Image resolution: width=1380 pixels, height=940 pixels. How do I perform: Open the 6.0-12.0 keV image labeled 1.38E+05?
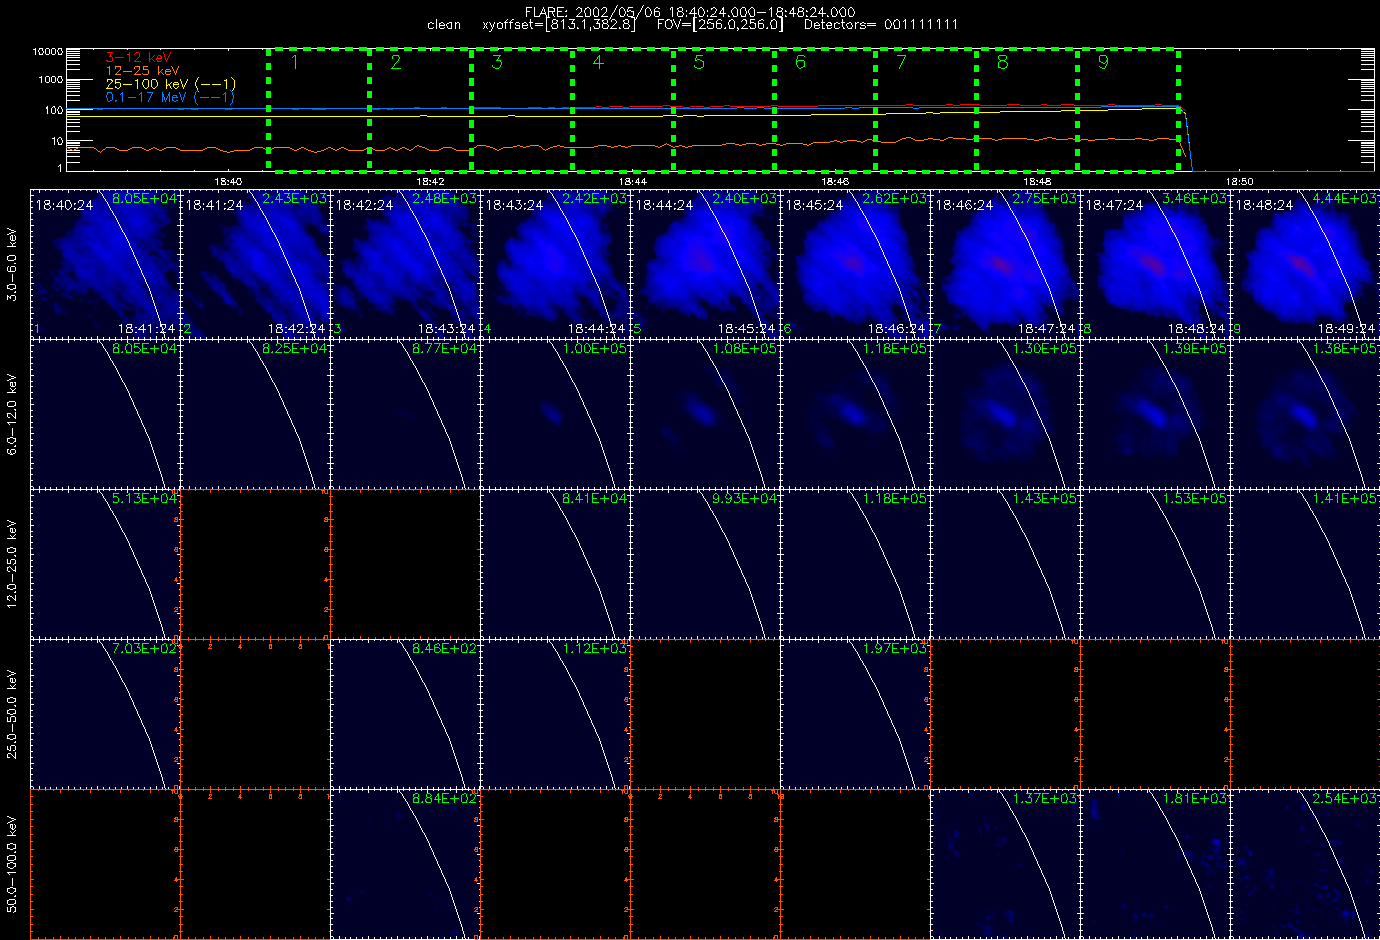point(1305,413)
